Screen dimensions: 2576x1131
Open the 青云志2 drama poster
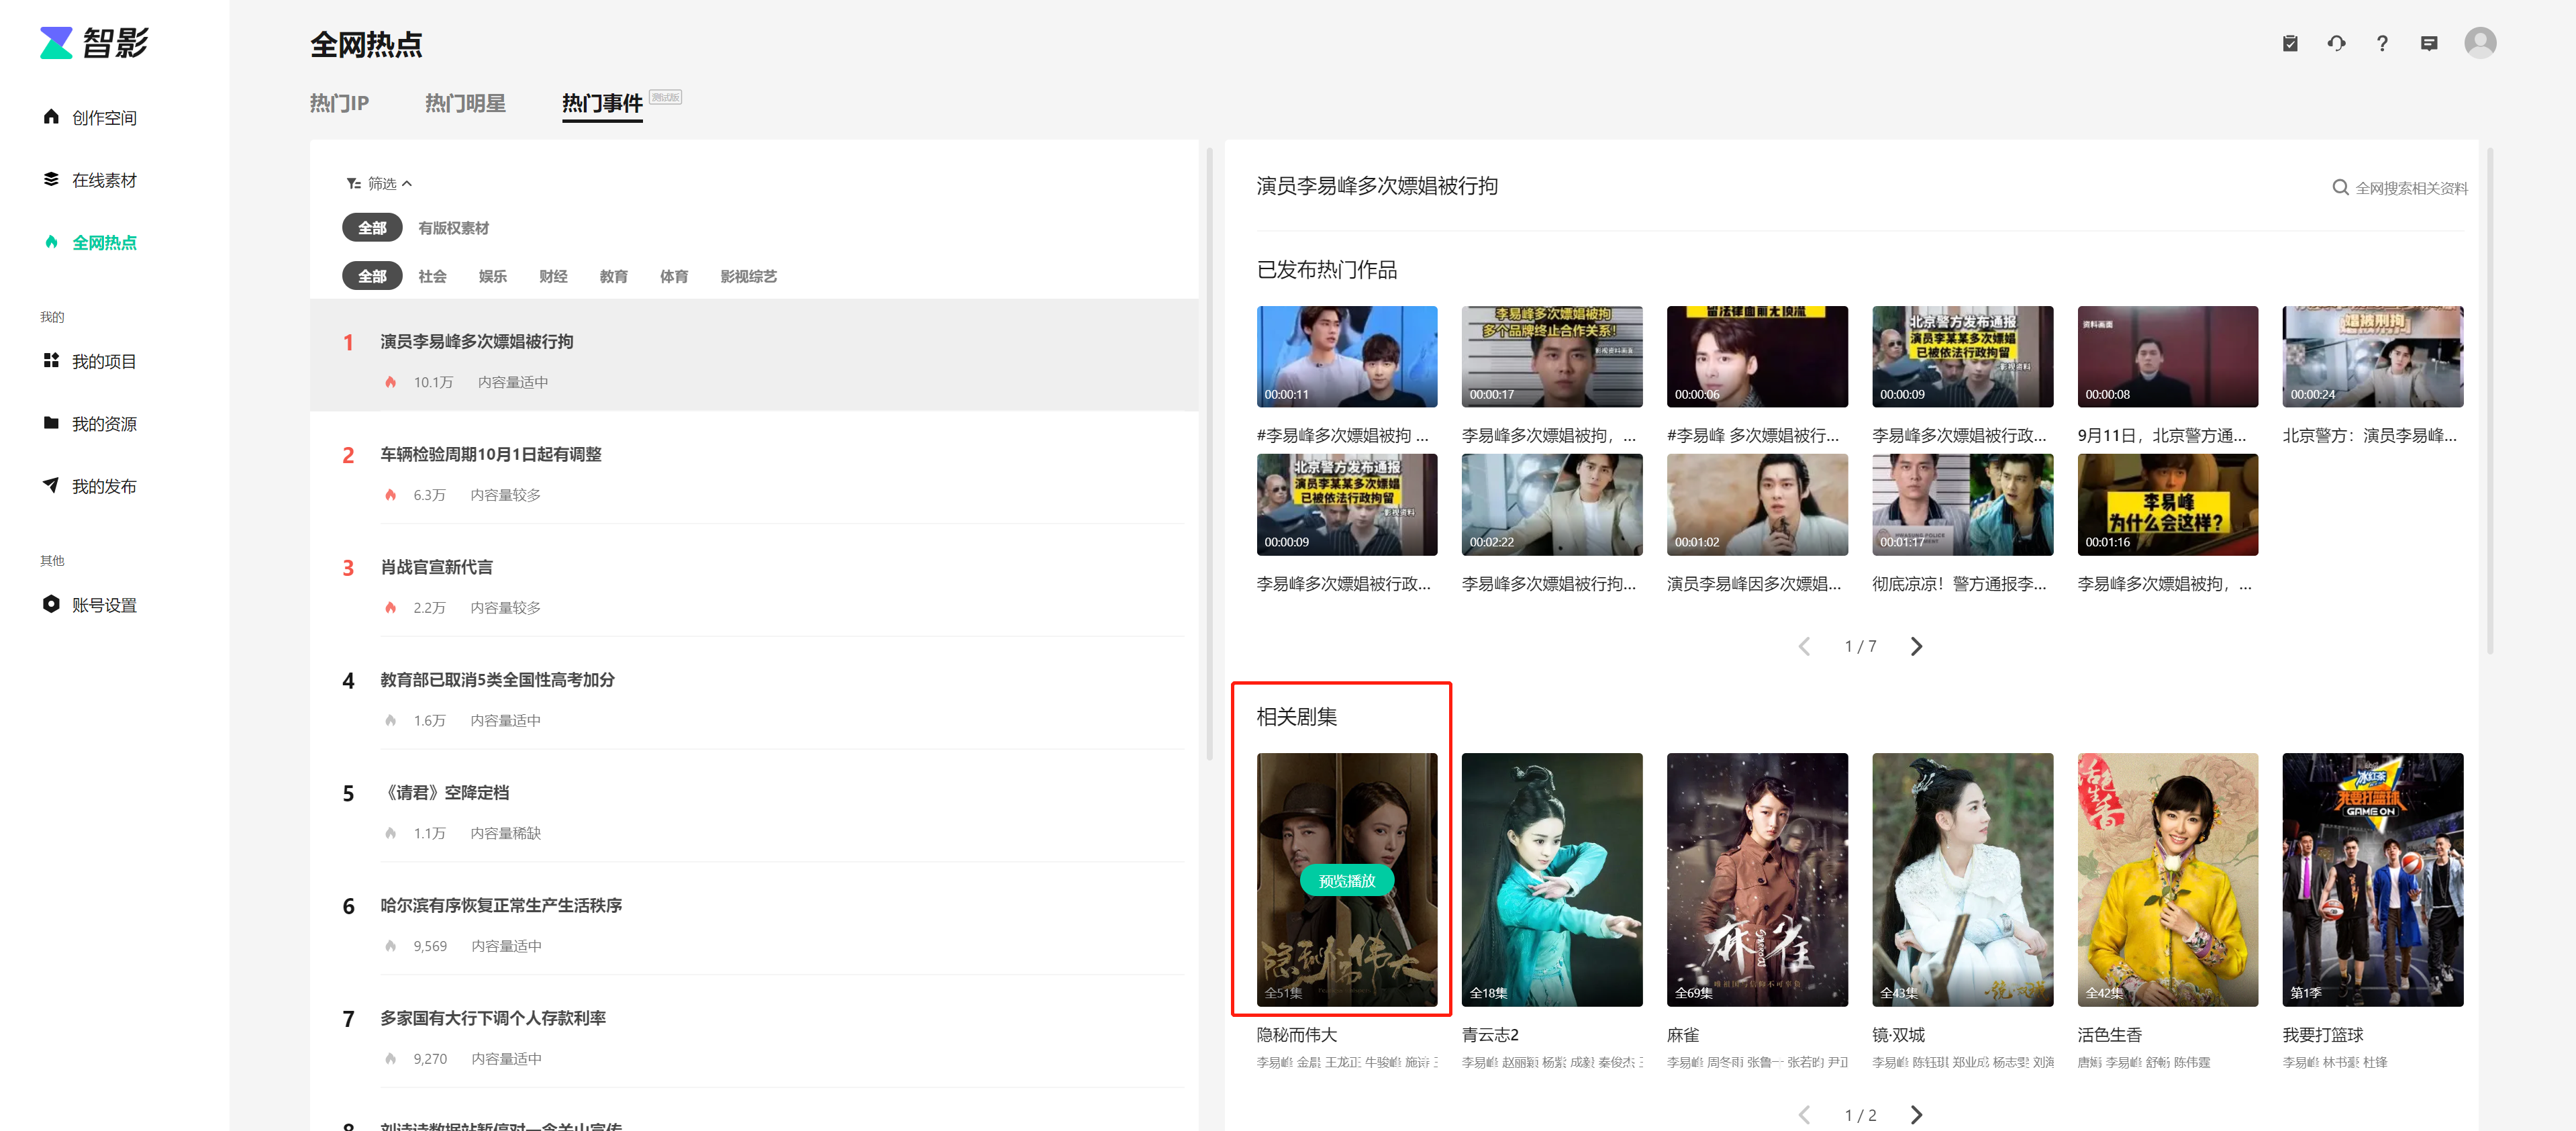pyautogui.click(x=1551, y=879)
